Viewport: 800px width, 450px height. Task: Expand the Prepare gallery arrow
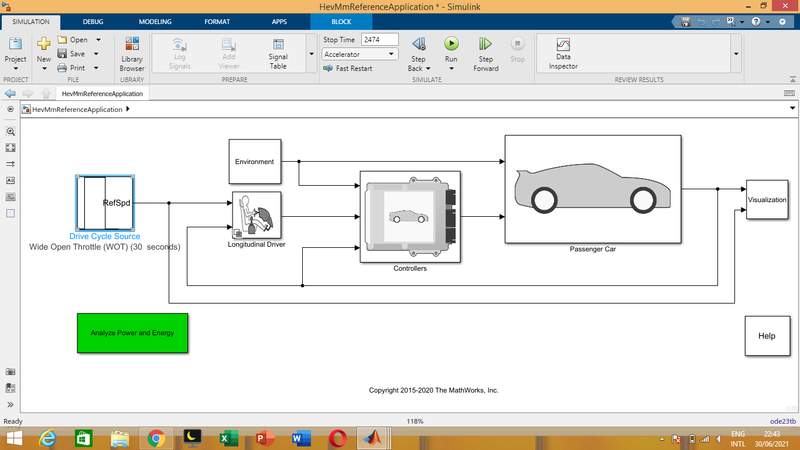tap(310, 54)
